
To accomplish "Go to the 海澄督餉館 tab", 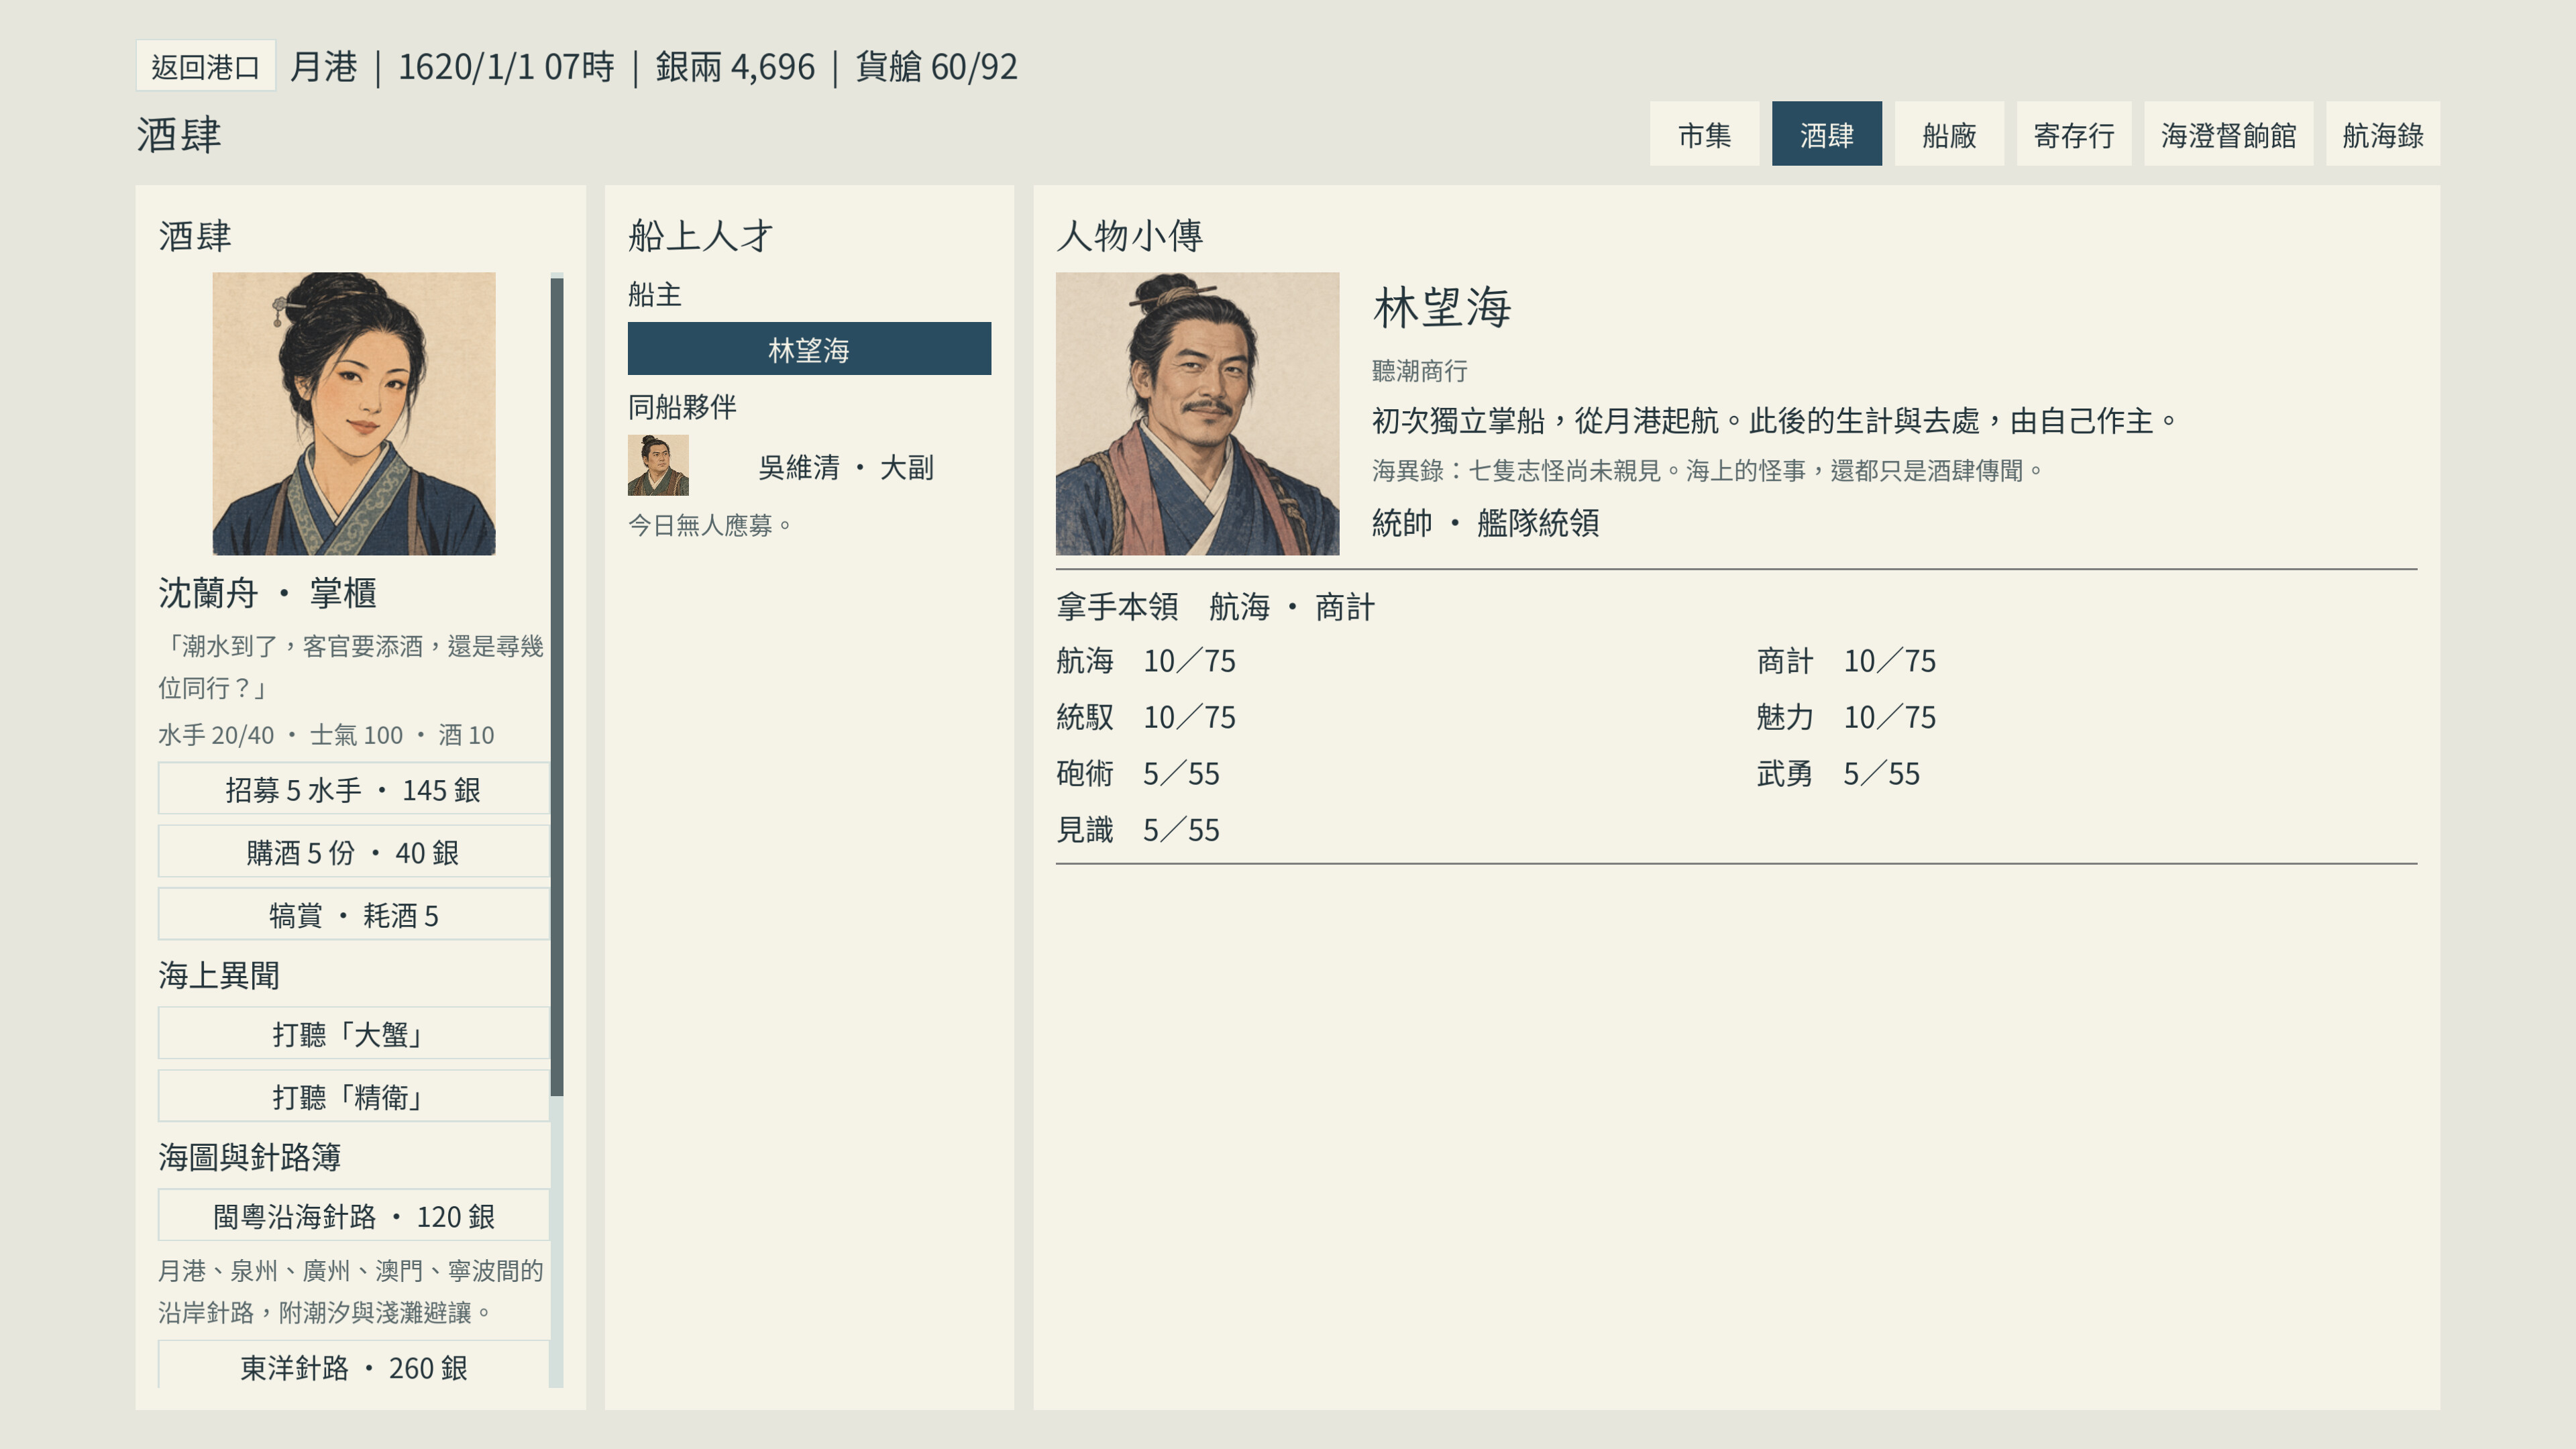I will pyautogui.click(x=2228, y=134).
